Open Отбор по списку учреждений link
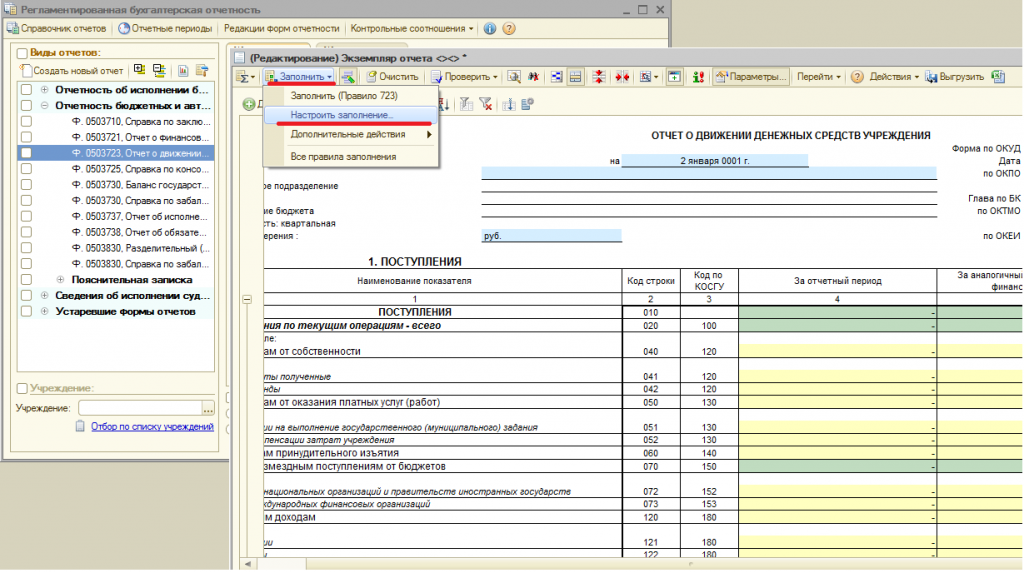This screenshot has height=573, width=1024. point(152,427)
